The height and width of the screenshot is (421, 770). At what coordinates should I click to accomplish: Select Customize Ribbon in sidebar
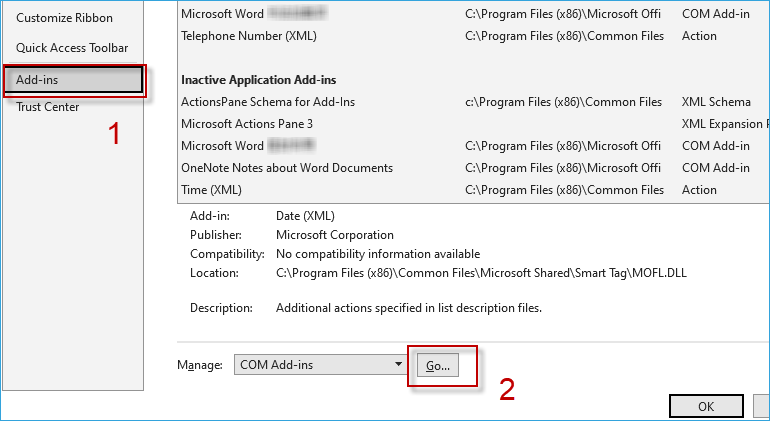(x=64, y=18)
